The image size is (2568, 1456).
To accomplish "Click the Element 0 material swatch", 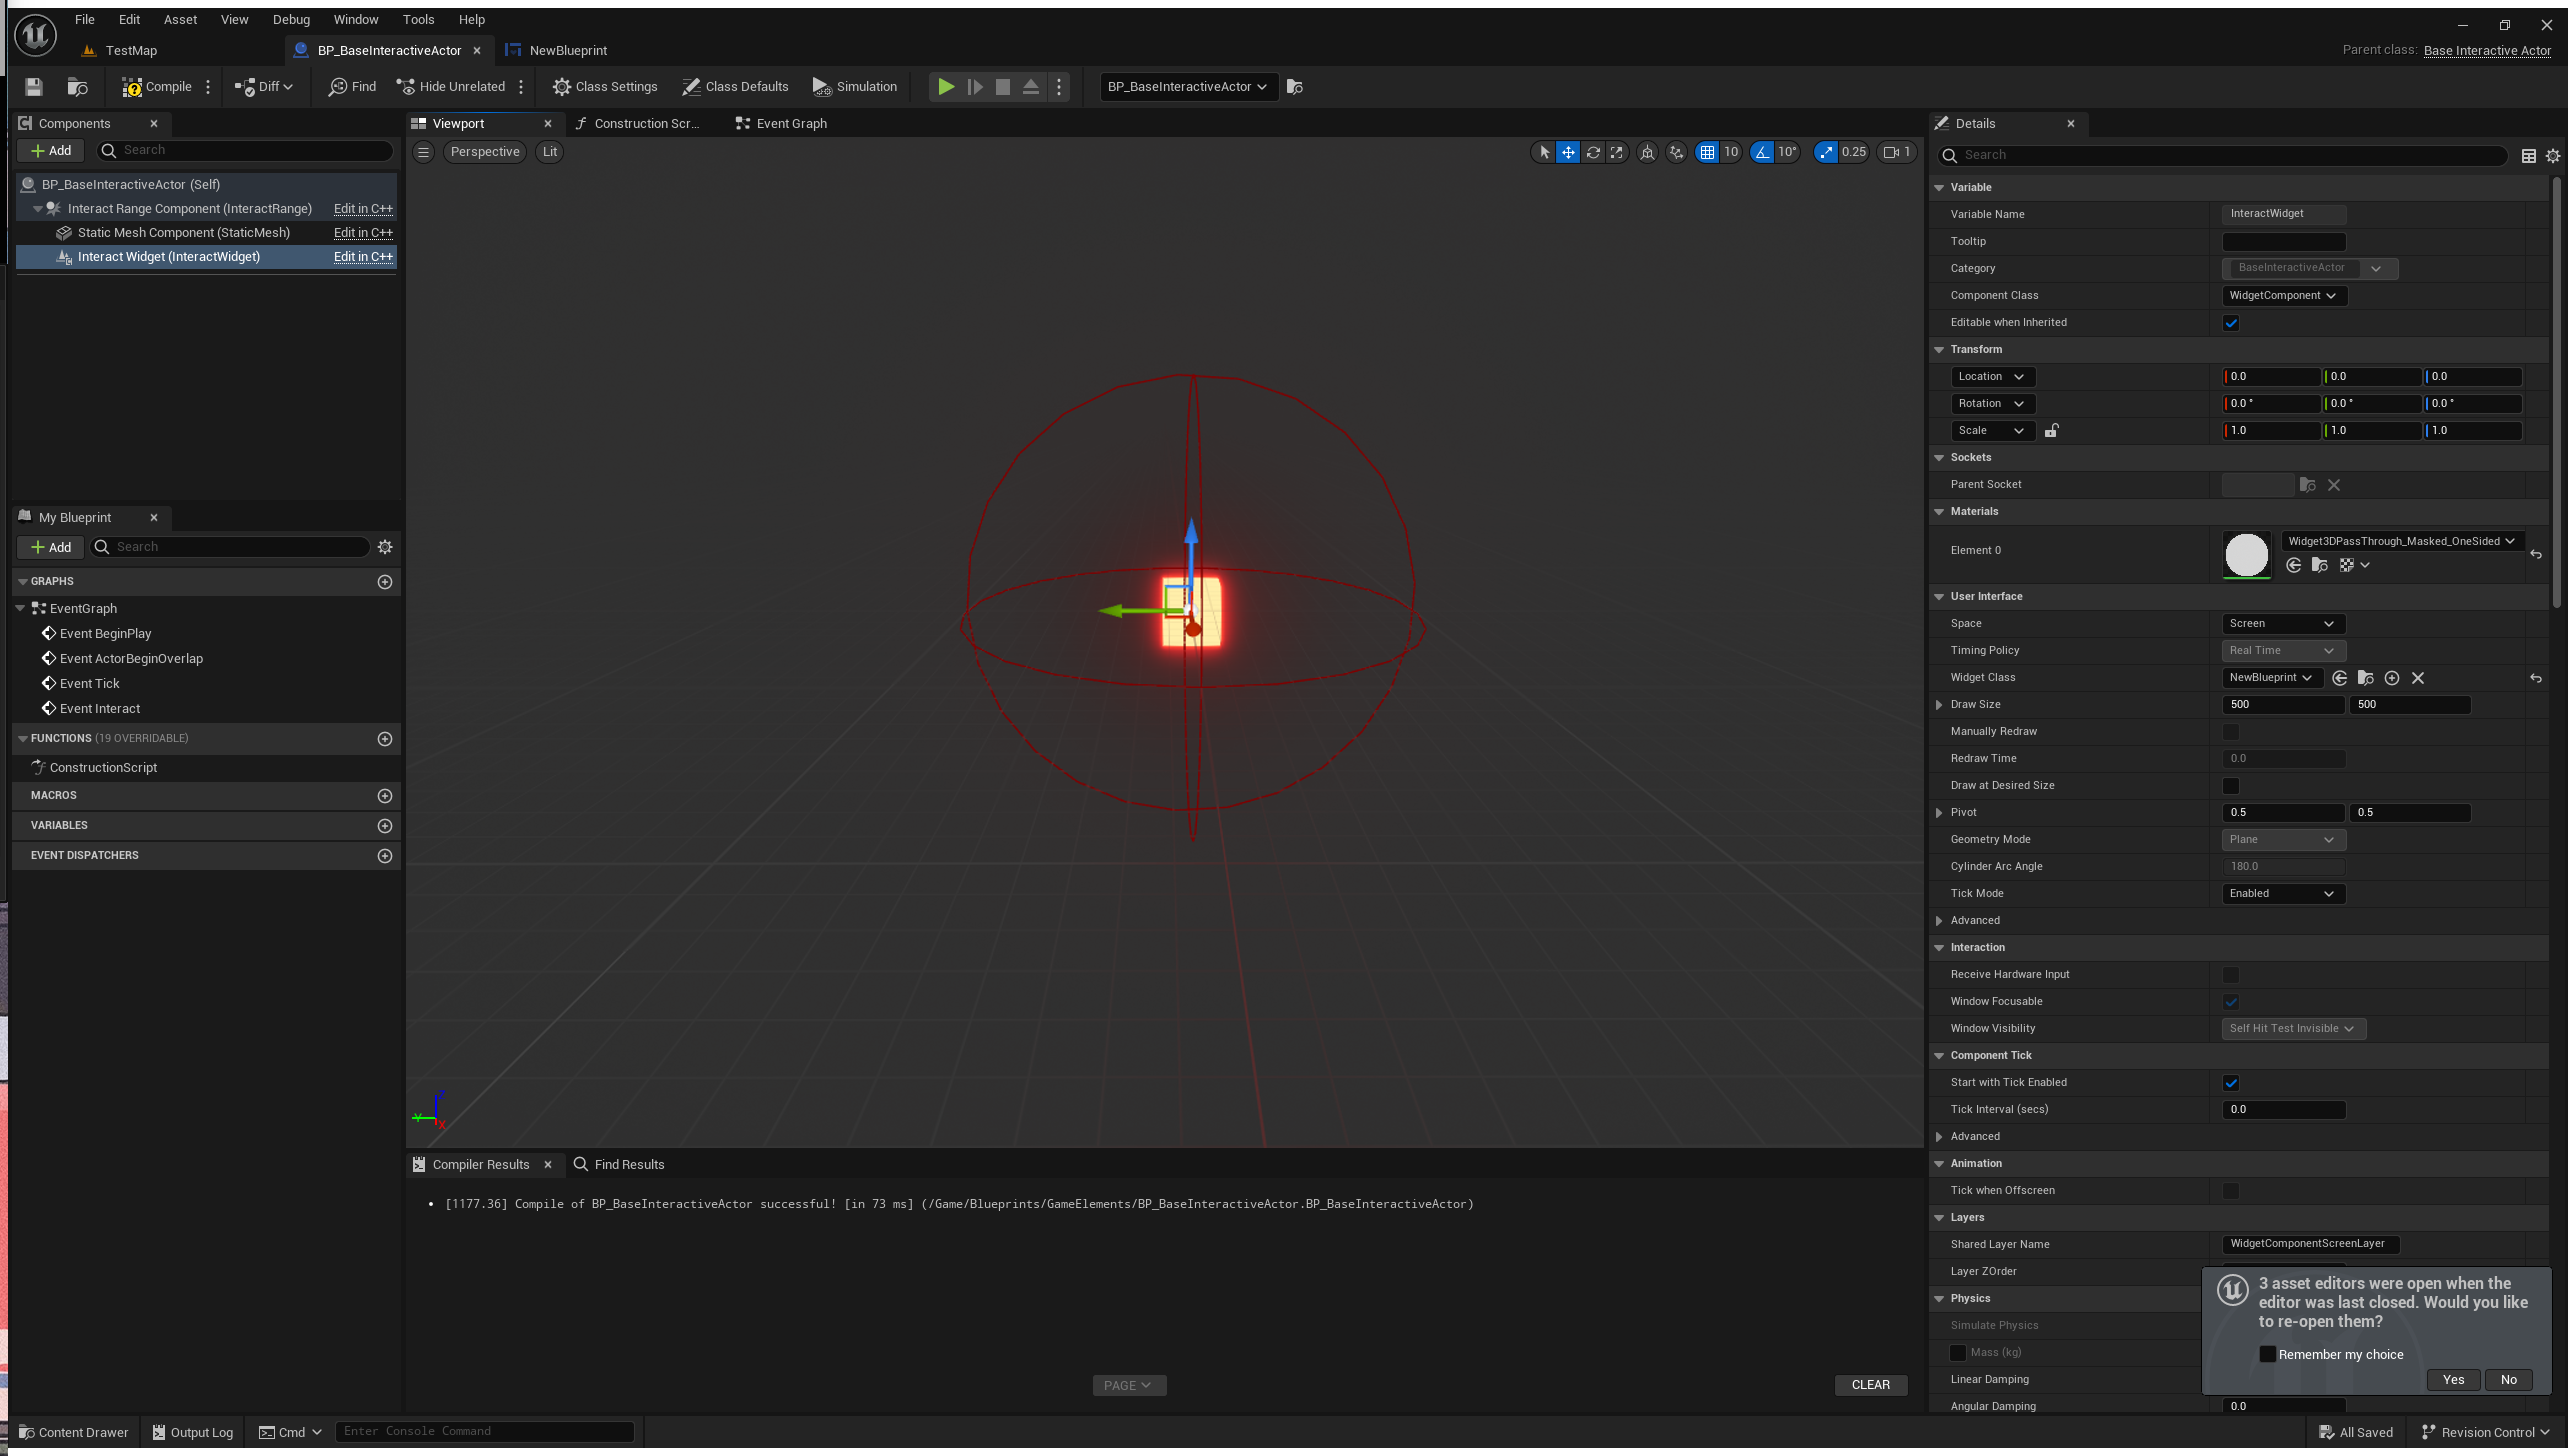I will [x=2246, y=554].
